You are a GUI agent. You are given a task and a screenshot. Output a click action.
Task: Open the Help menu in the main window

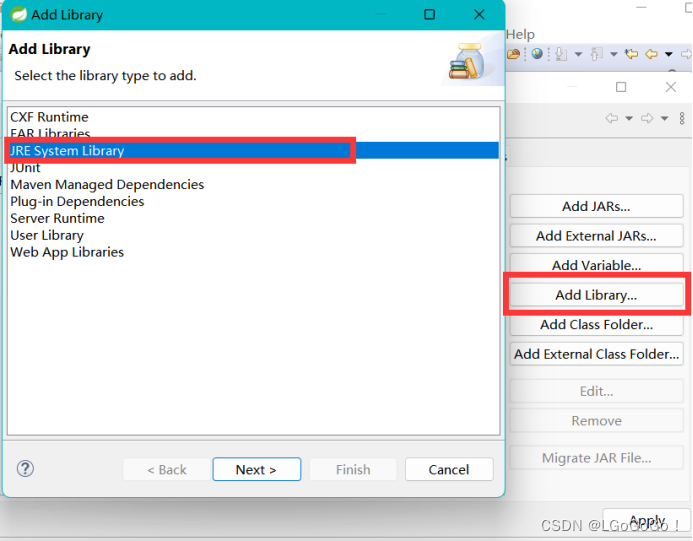[x=520, y=34]
